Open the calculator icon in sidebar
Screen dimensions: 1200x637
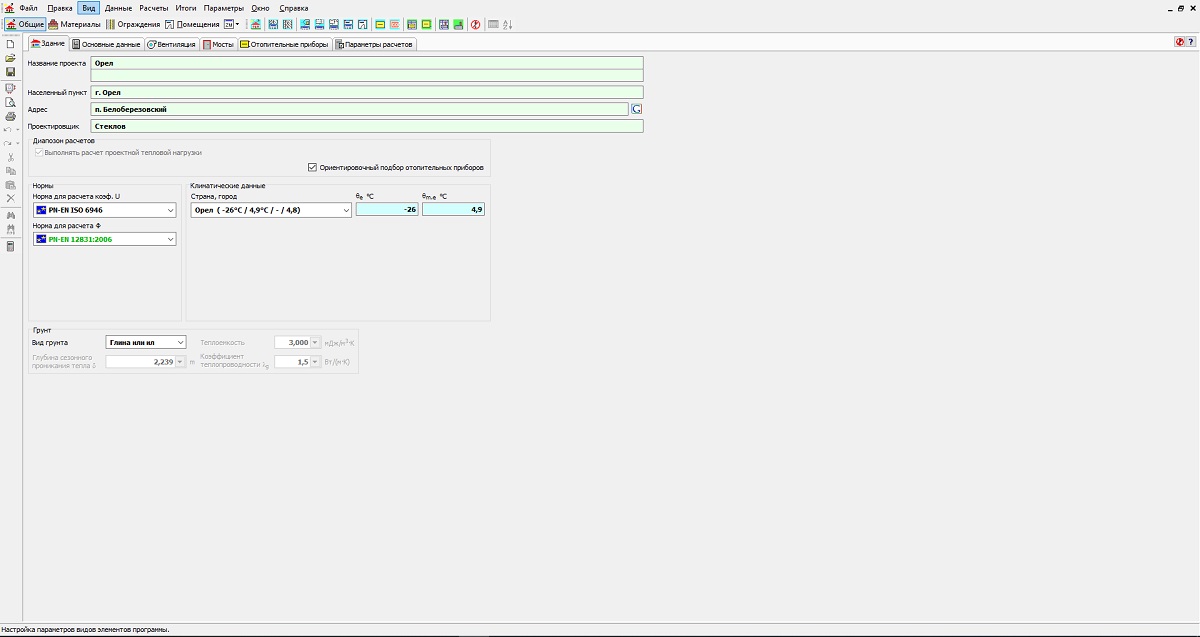pyautogui.click(x=10, y=246)
